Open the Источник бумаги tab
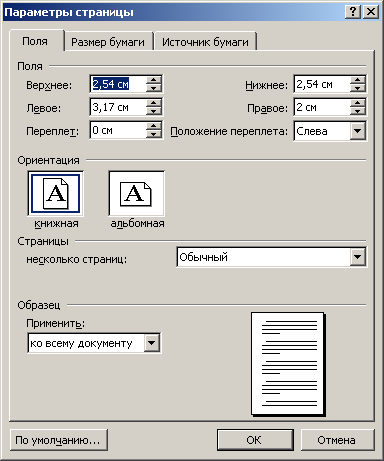 205,42
